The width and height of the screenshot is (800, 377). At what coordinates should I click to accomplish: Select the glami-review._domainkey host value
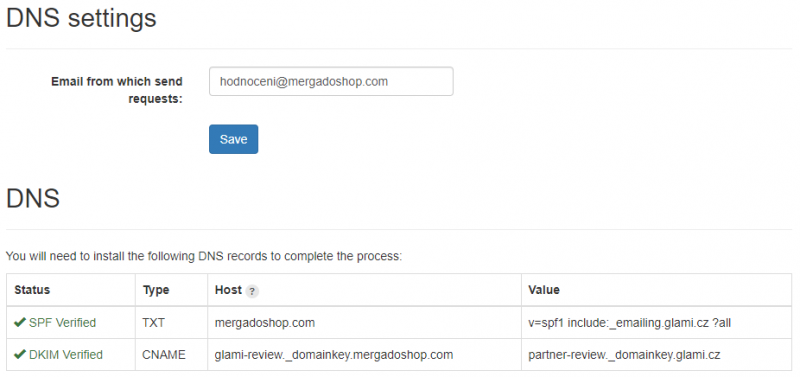click(334, 355)
